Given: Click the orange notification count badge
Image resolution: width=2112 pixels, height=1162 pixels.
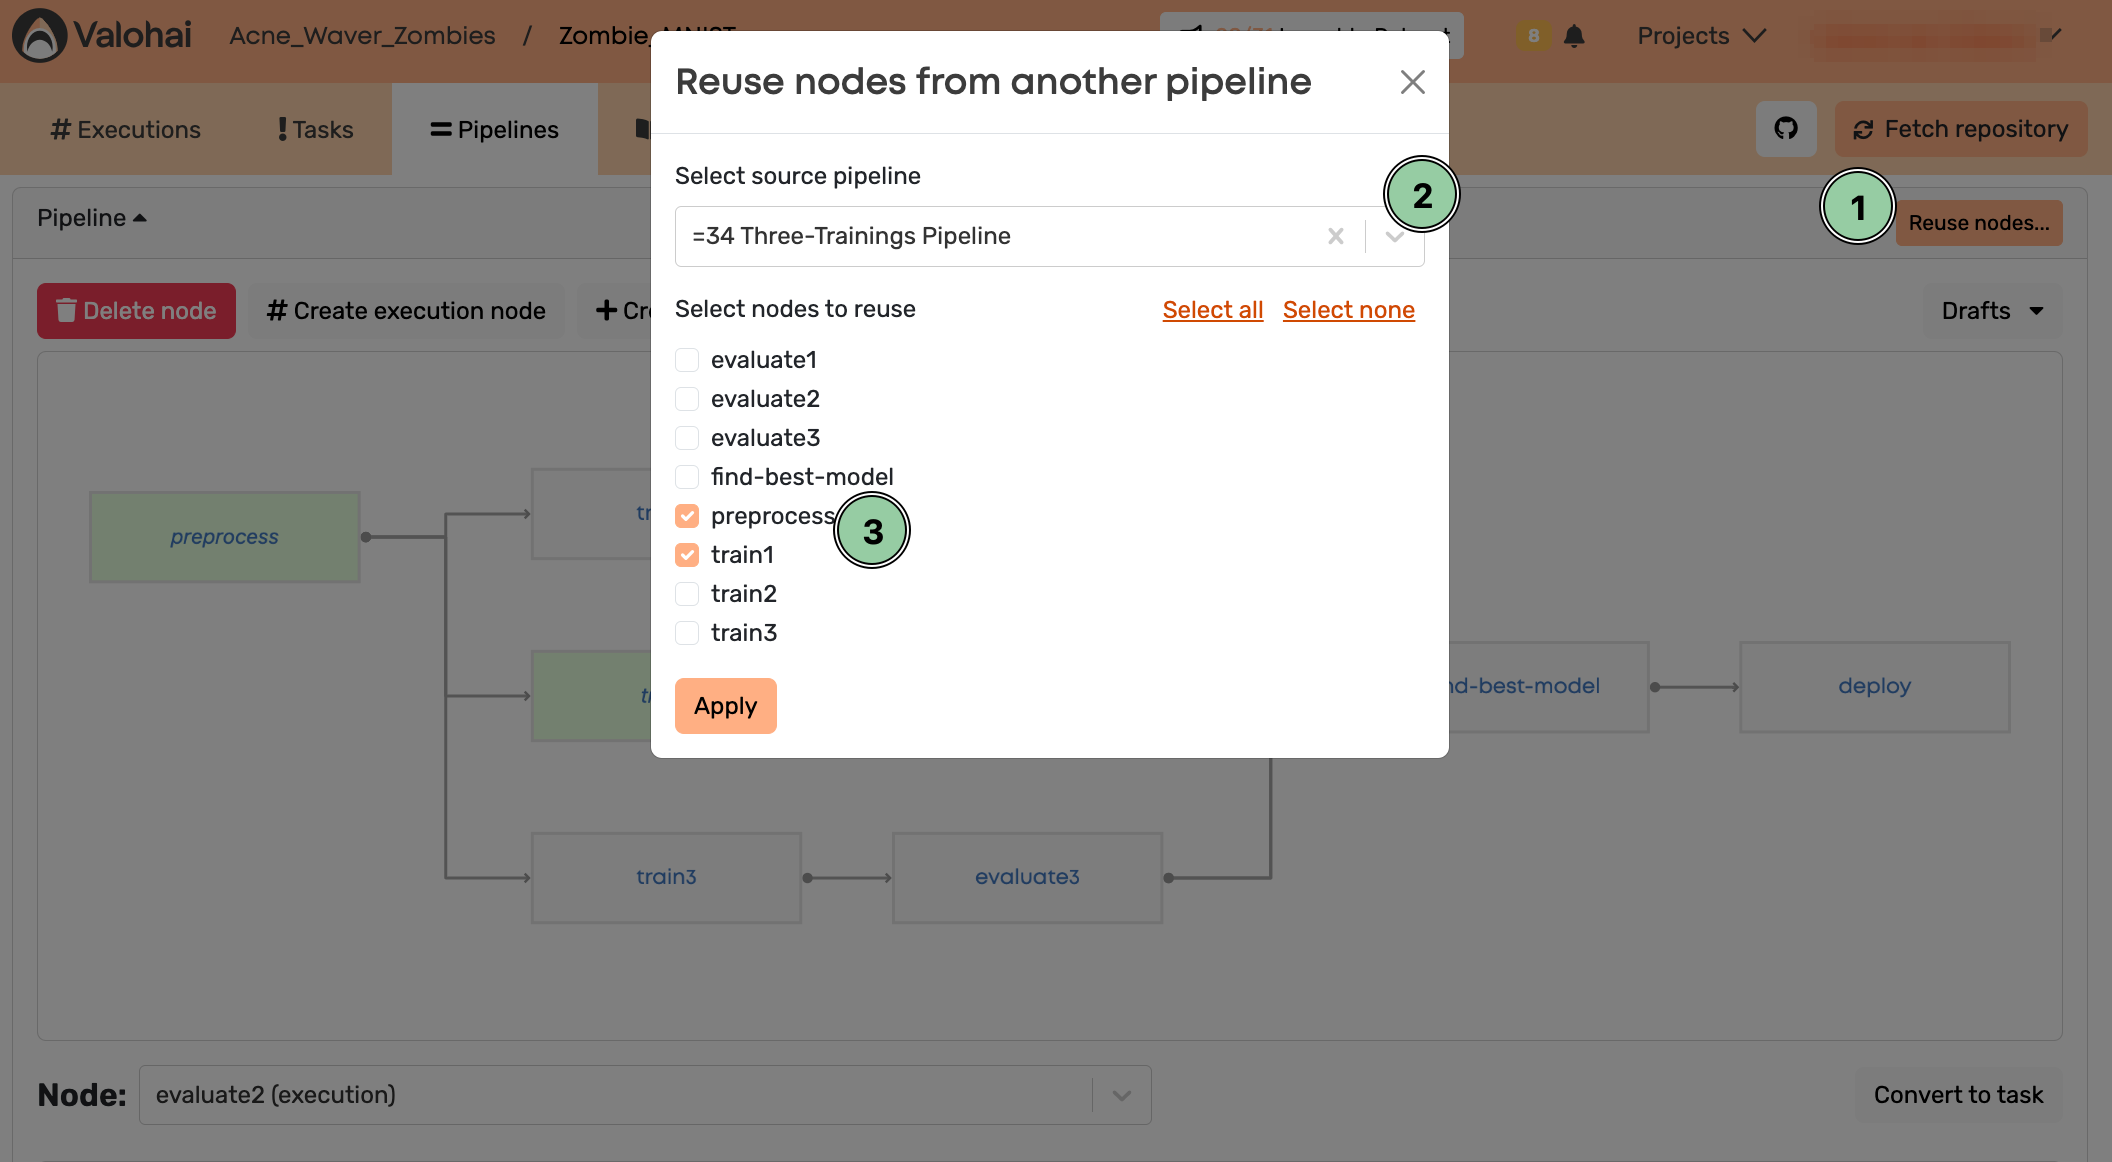Looking at the screenshot, I should (1533, 36).
